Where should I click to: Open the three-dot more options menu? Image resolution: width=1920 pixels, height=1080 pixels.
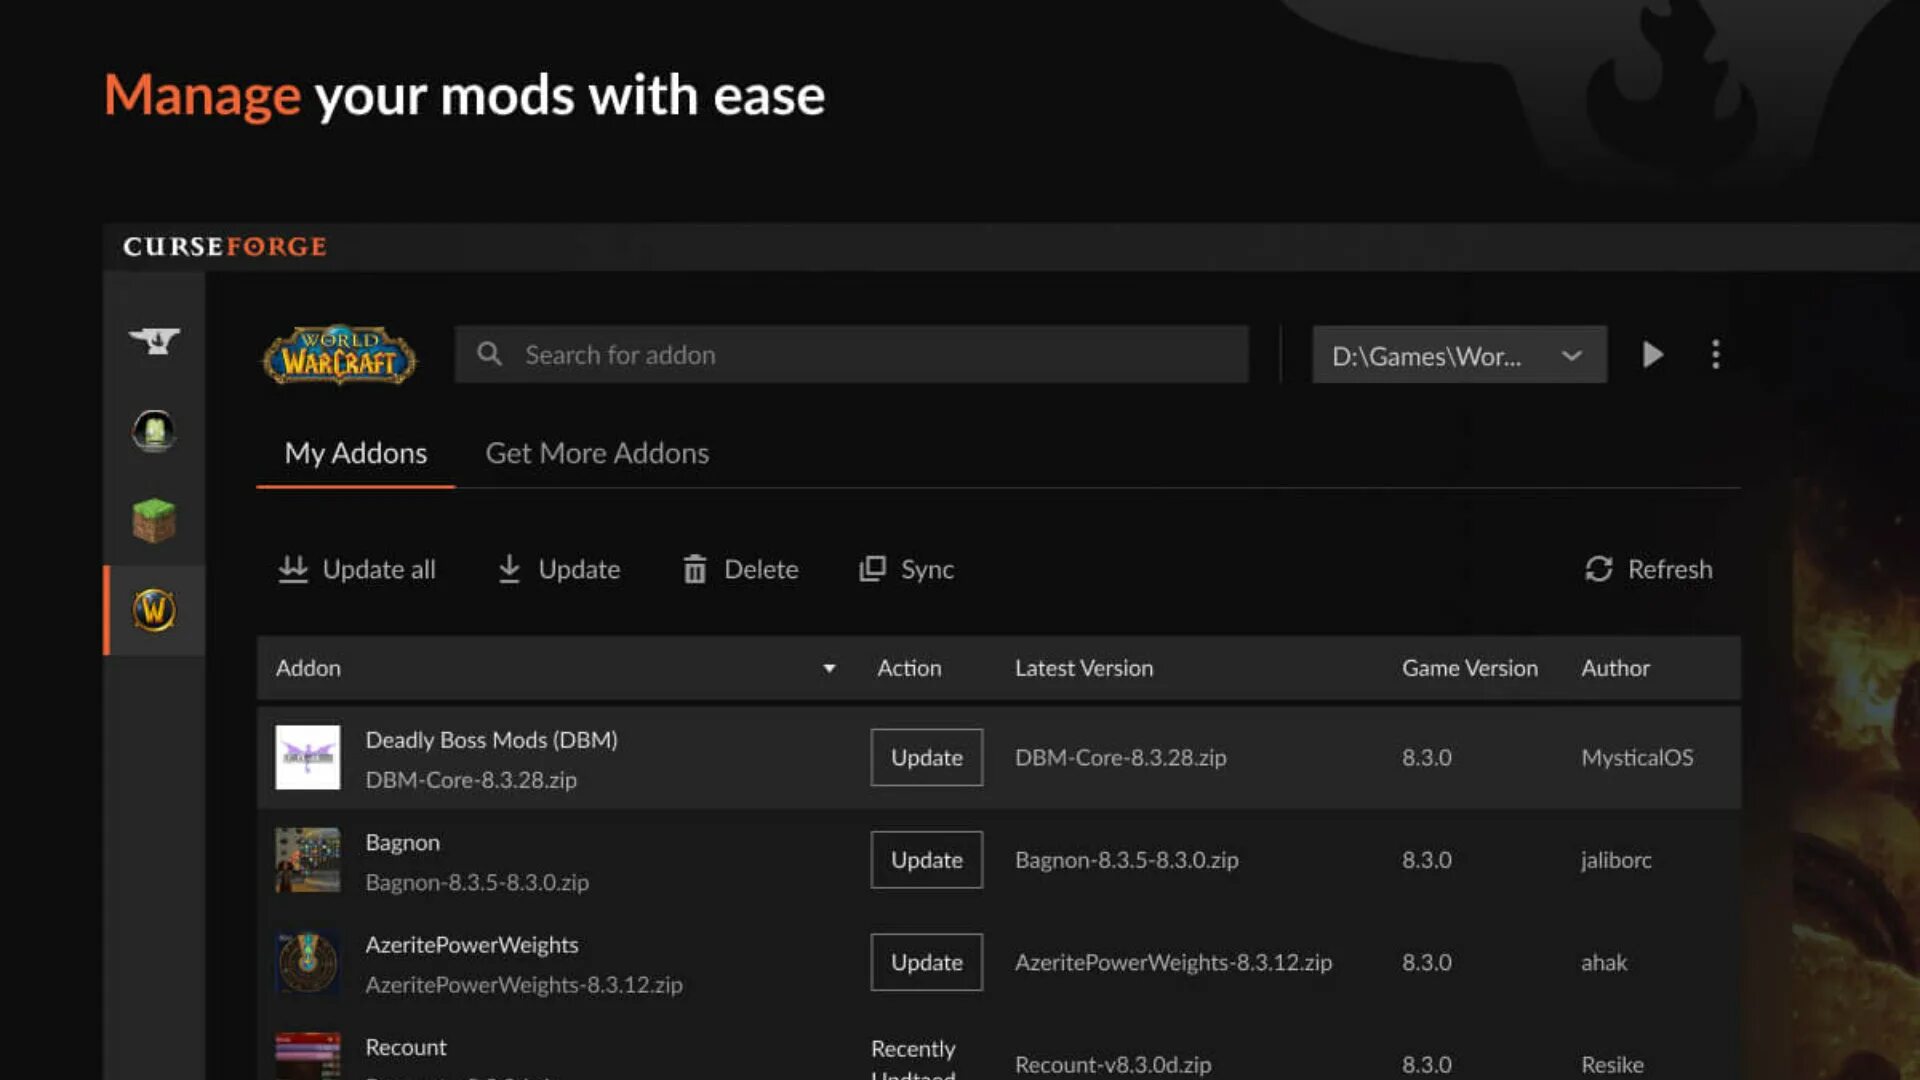click(1715, 355)
